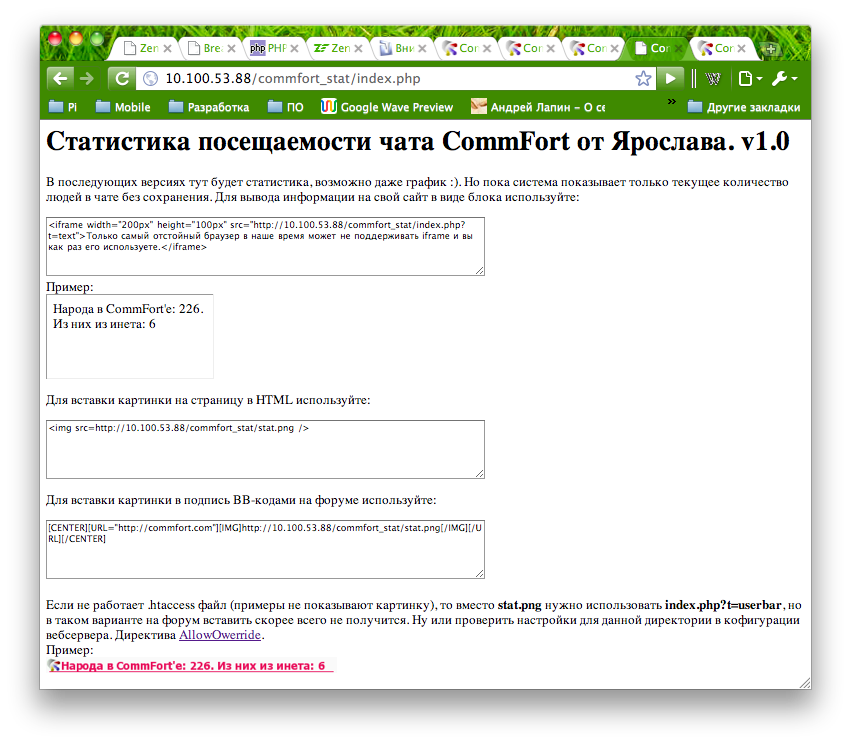
Task: Click inside the address bar URL field
Action: pyautogui.click(x=390, y=78)
